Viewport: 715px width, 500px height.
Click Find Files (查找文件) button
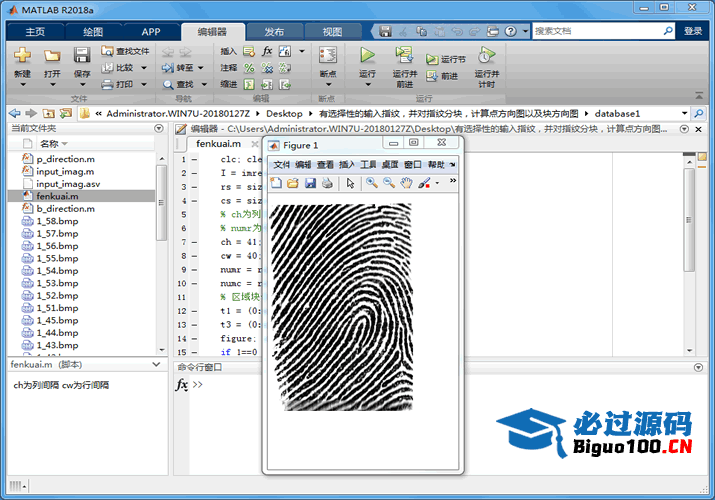pyautogui.click(x=125, y=51)
